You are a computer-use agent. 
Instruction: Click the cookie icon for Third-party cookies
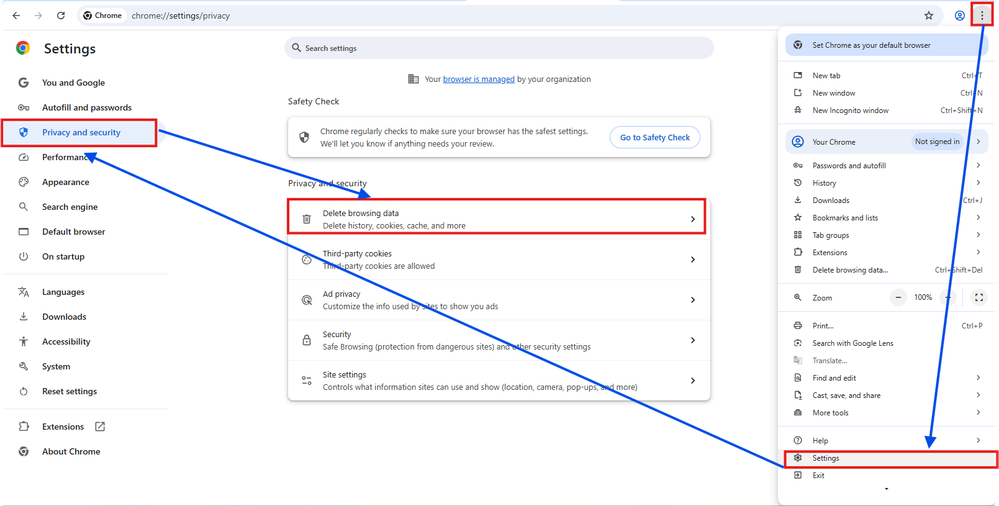[306, 260]
